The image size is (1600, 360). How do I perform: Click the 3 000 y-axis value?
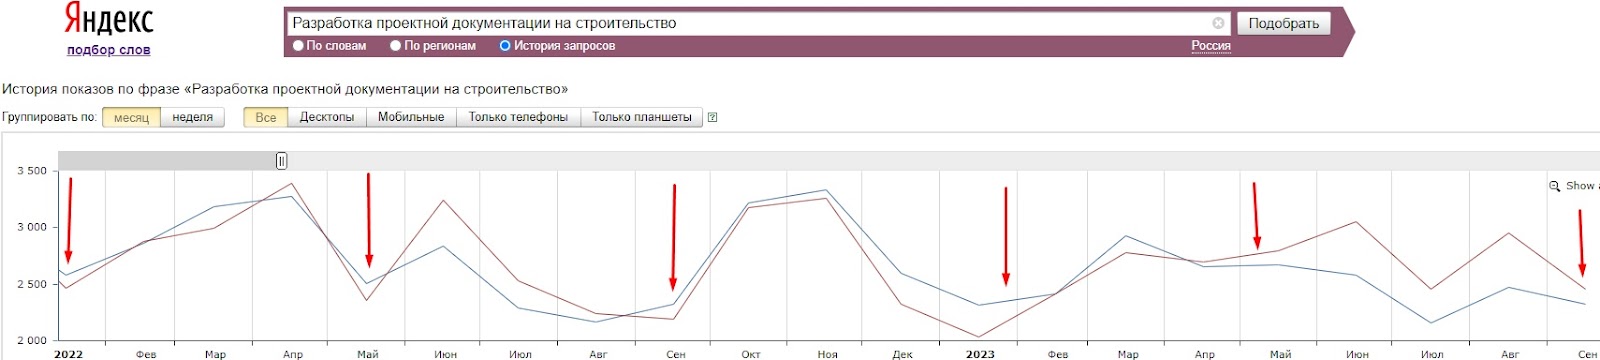tap(32, 227)
